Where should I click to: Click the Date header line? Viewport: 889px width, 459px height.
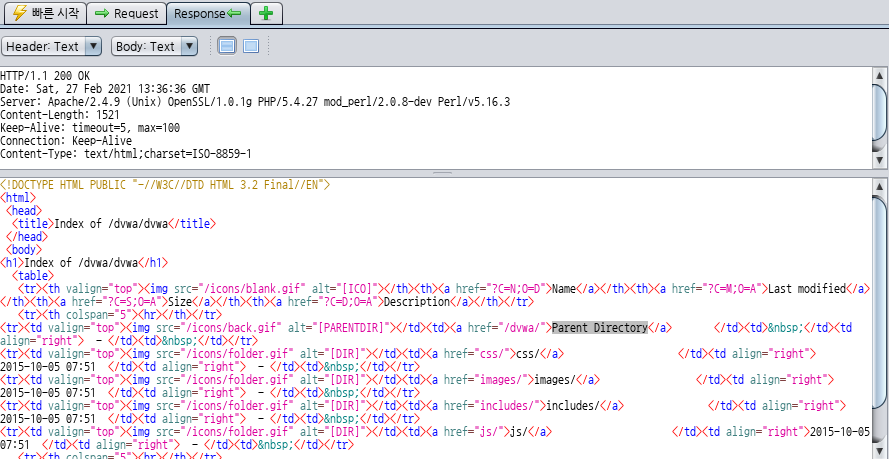point(105,88)
